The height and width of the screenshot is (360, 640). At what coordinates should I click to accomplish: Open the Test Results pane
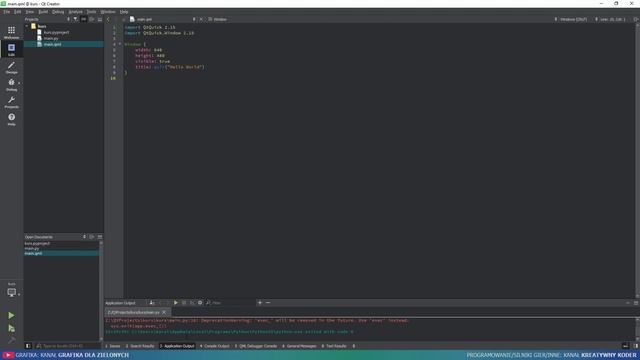pos(334,346)
